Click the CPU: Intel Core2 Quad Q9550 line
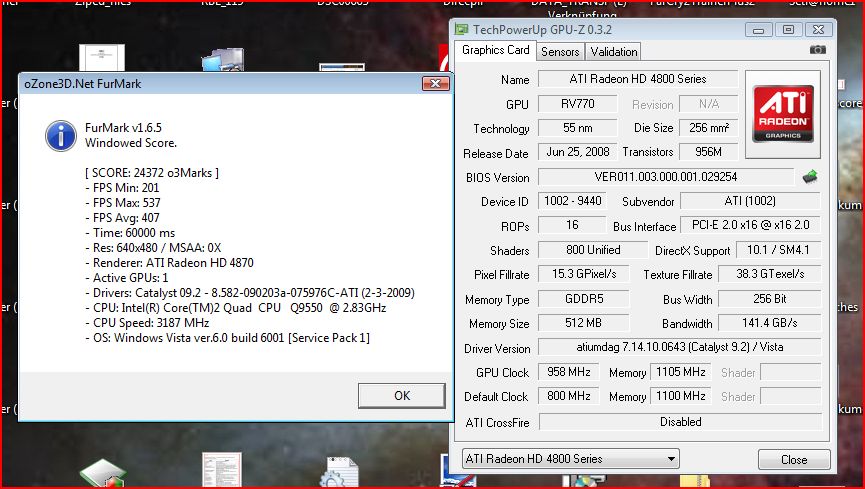 tap(236, 307)
